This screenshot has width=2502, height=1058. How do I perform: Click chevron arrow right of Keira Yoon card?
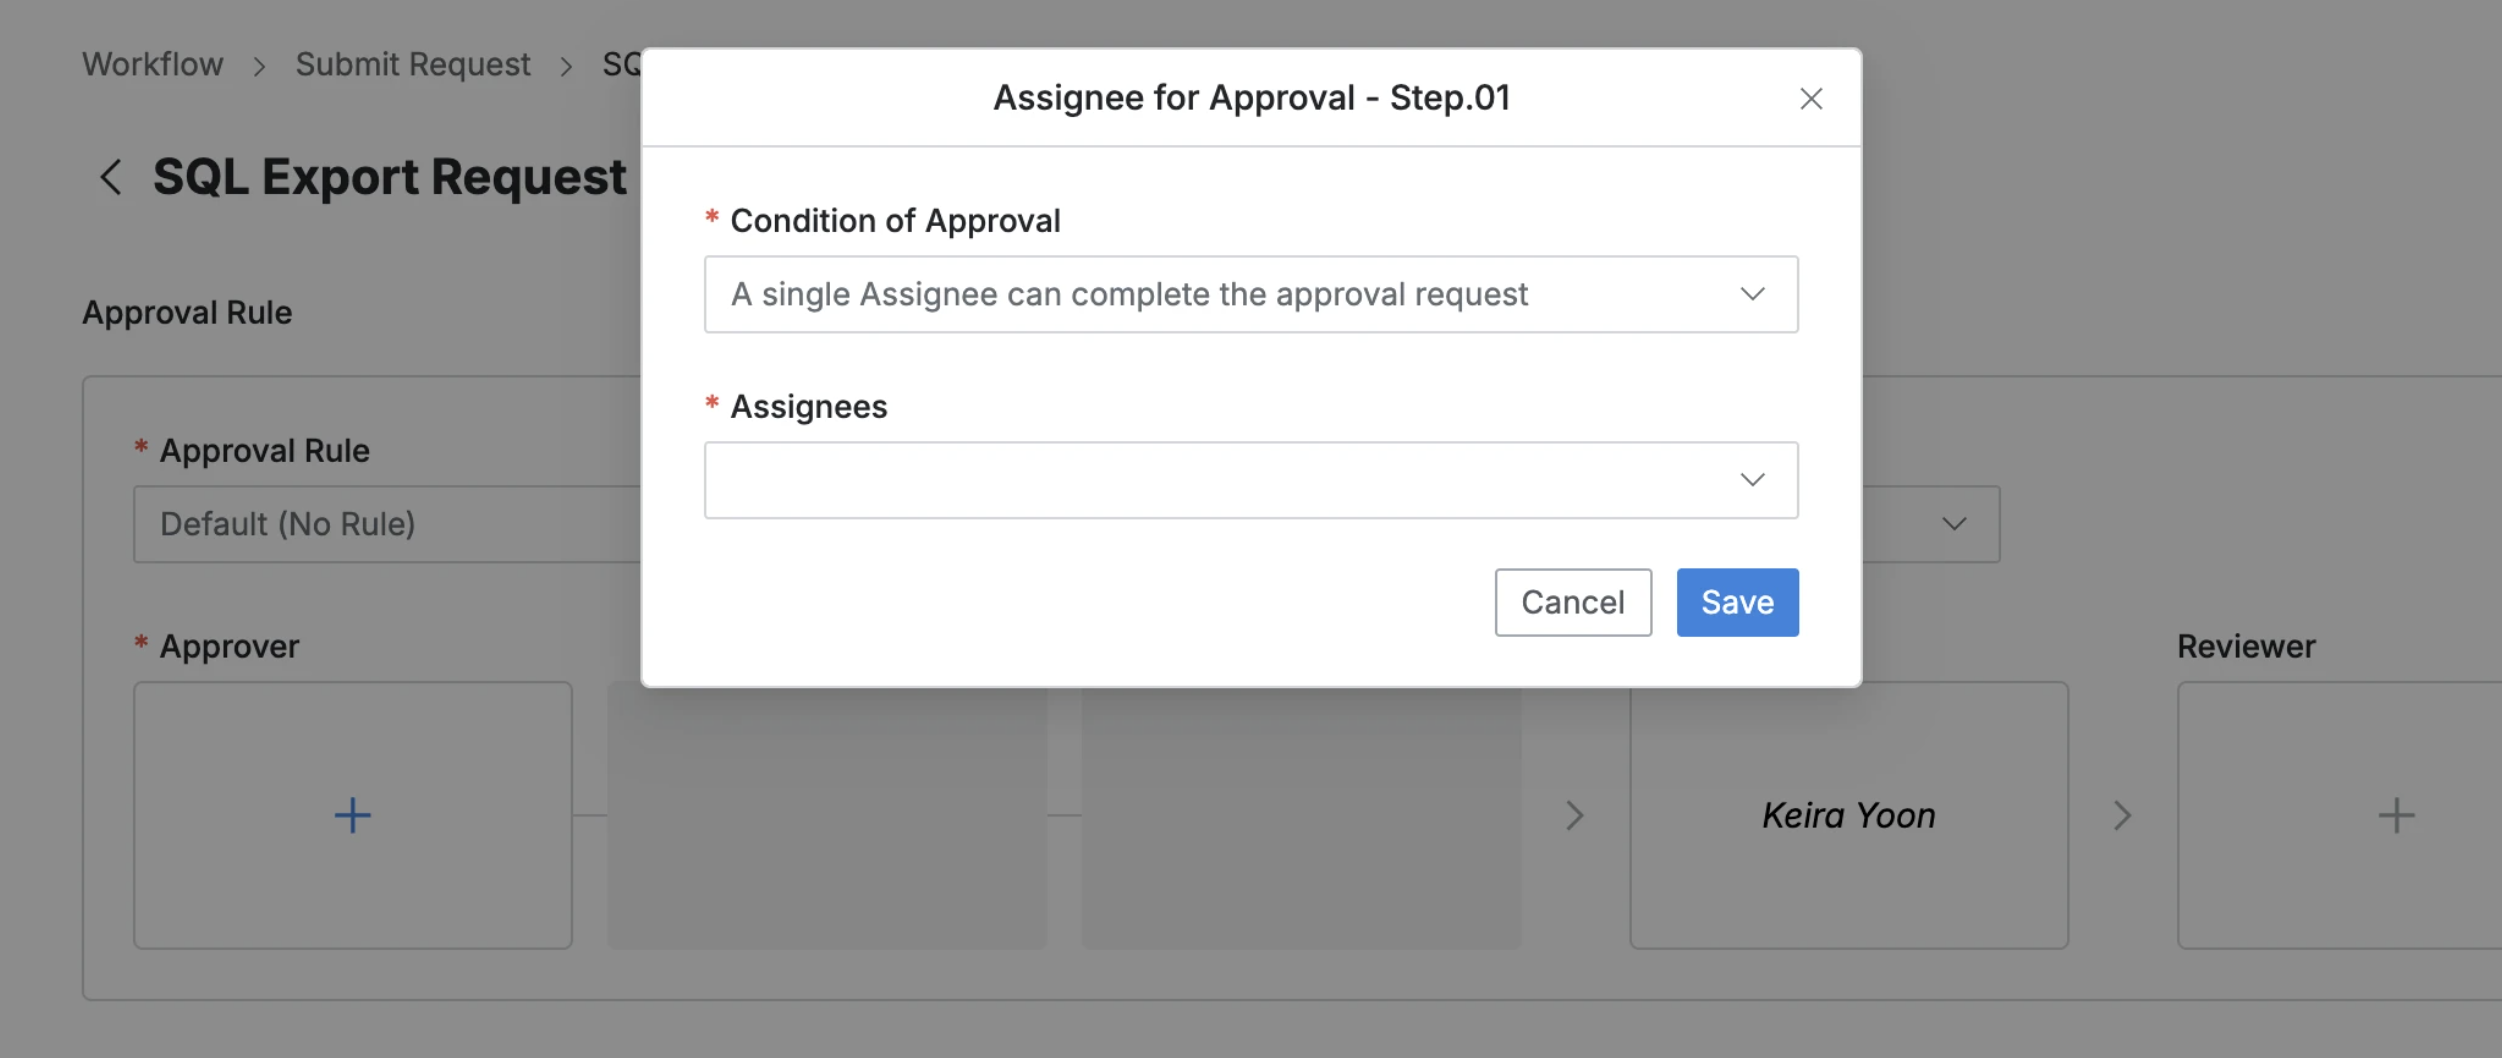point(2122,815)
